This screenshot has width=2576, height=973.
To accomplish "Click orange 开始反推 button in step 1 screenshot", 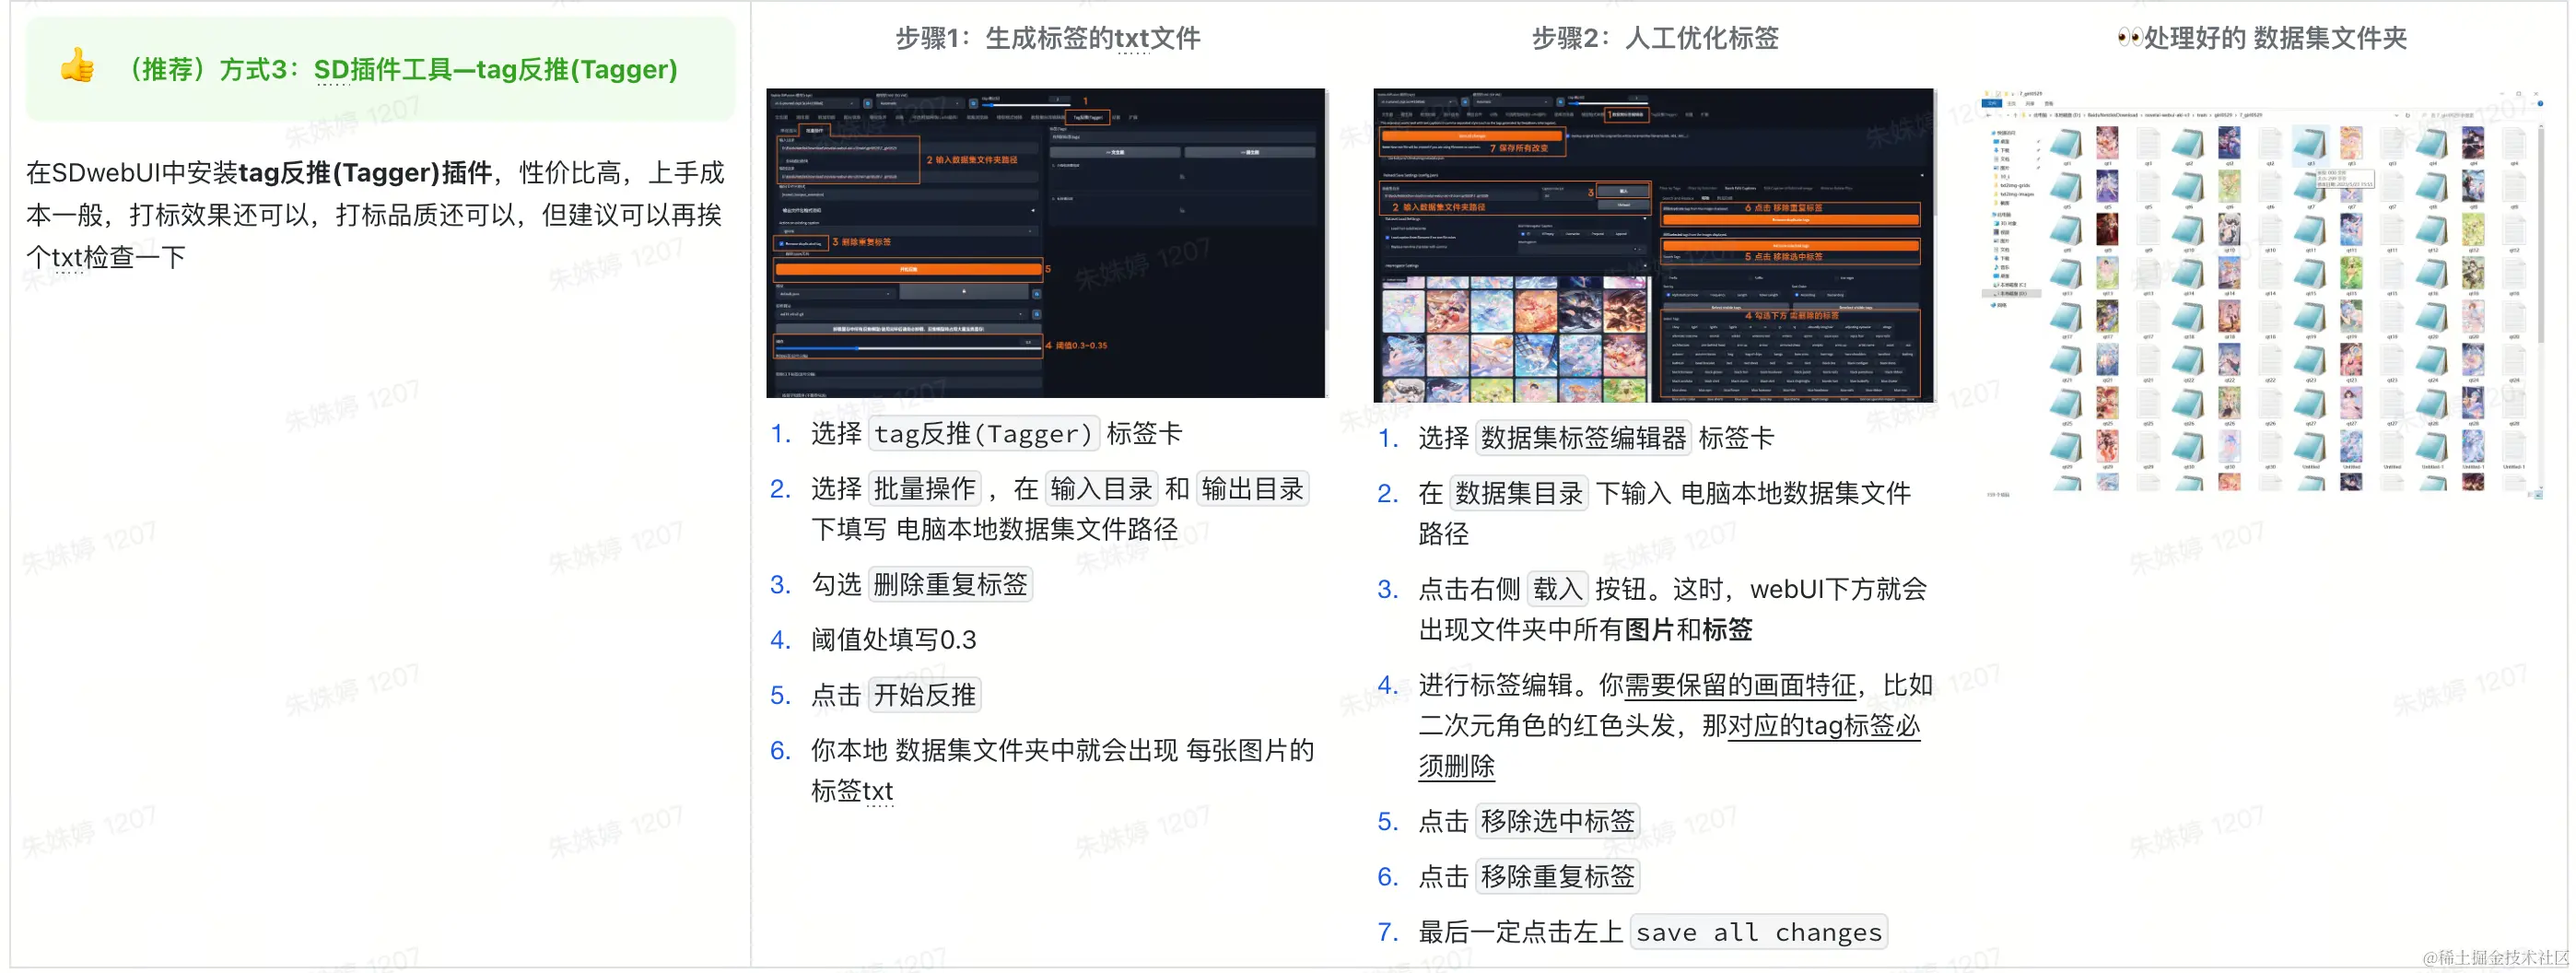I will [909, 270].
